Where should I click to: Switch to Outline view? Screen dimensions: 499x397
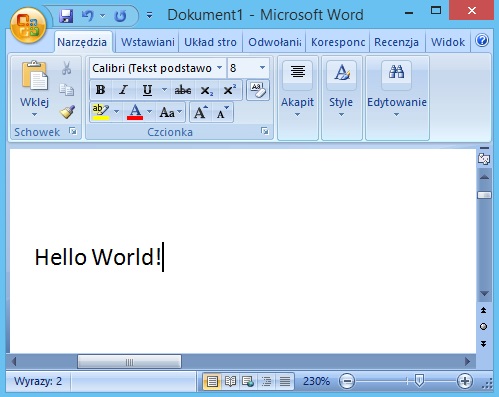click(x=266, y=381)
